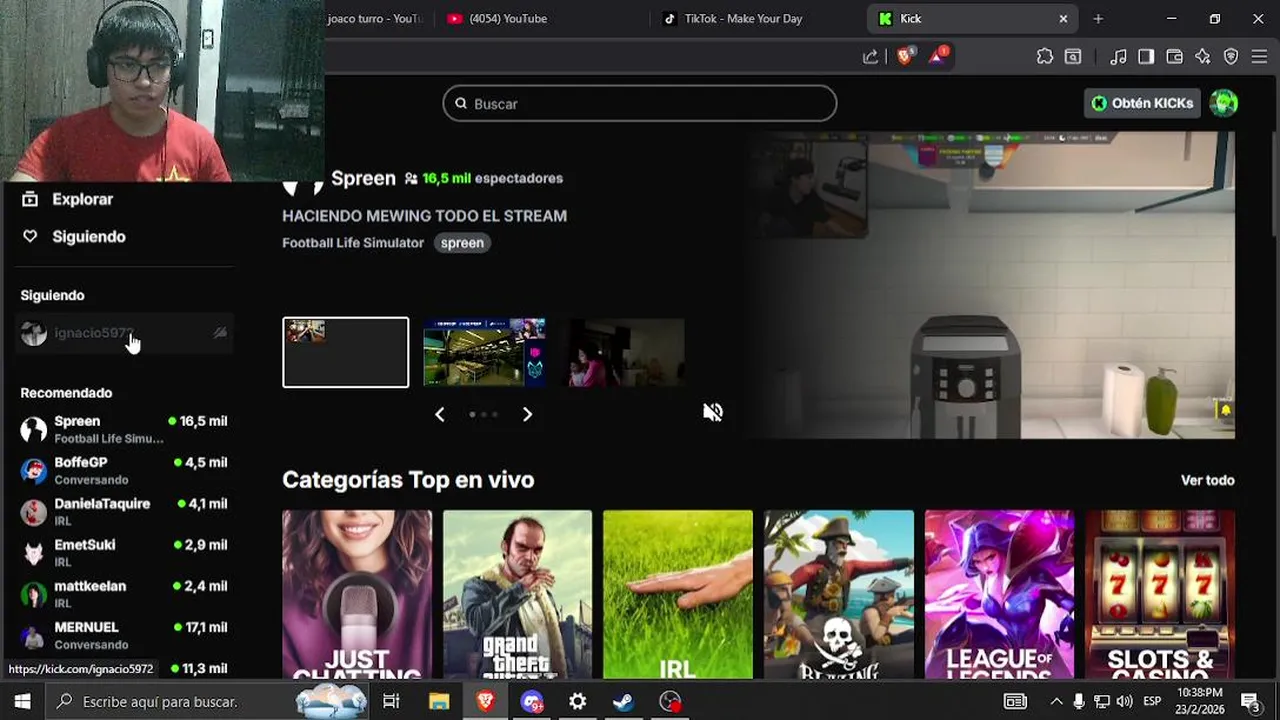Open the Explorar sidebar item
This screenshot has width=1280, height=720.
click(68, 199)
